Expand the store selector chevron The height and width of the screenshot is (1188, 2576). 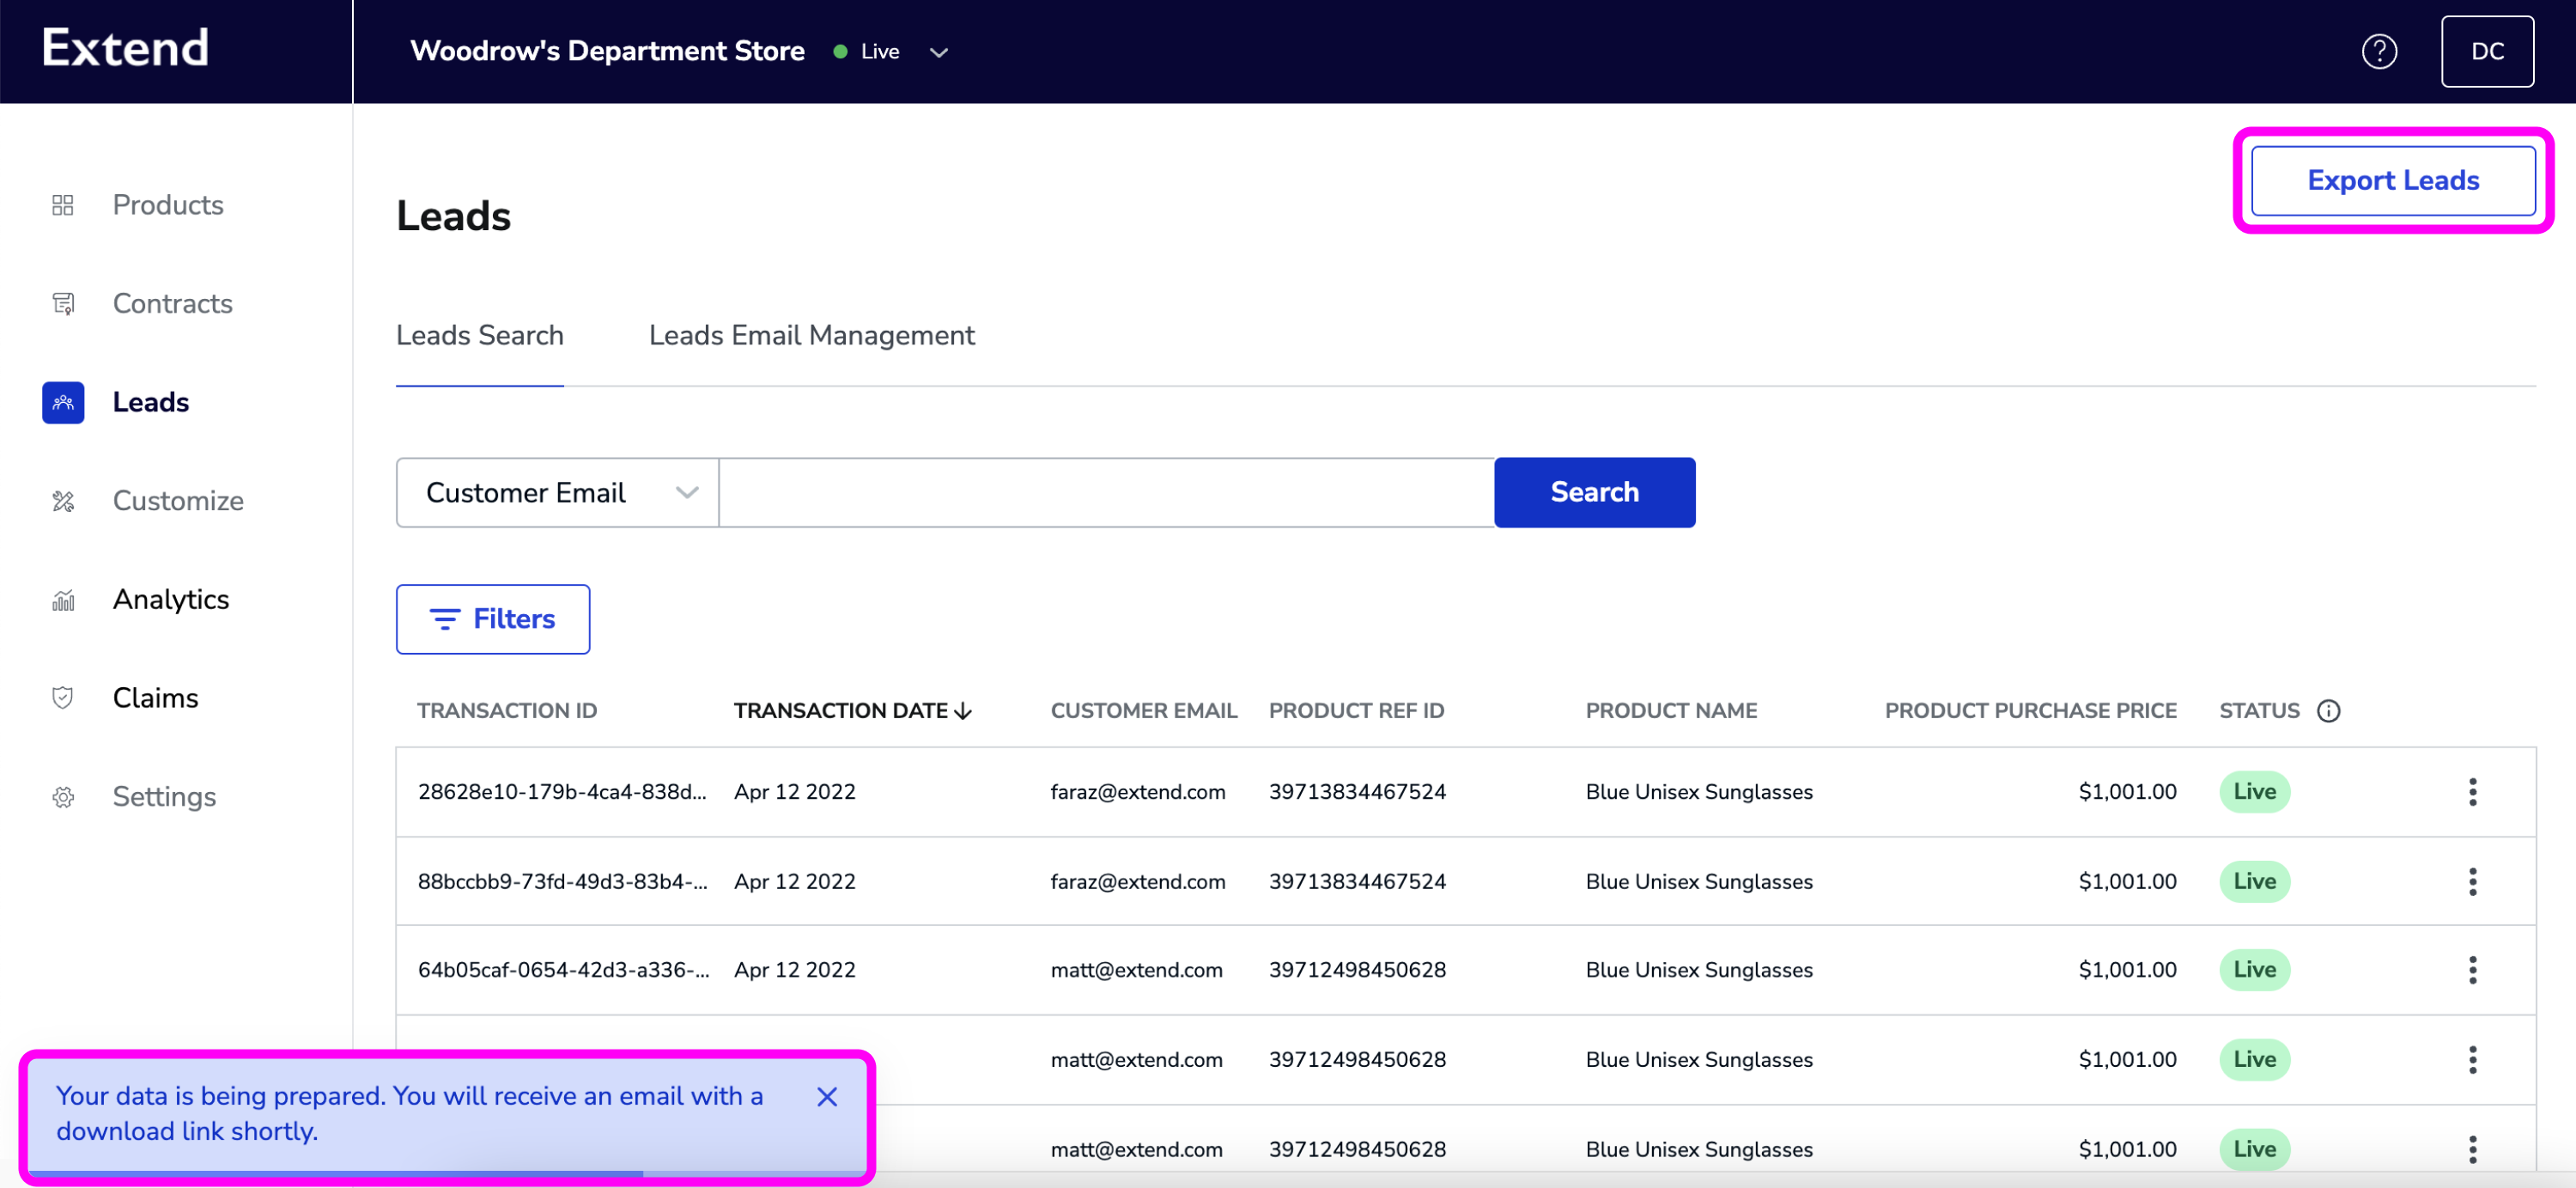click(938, 53)
